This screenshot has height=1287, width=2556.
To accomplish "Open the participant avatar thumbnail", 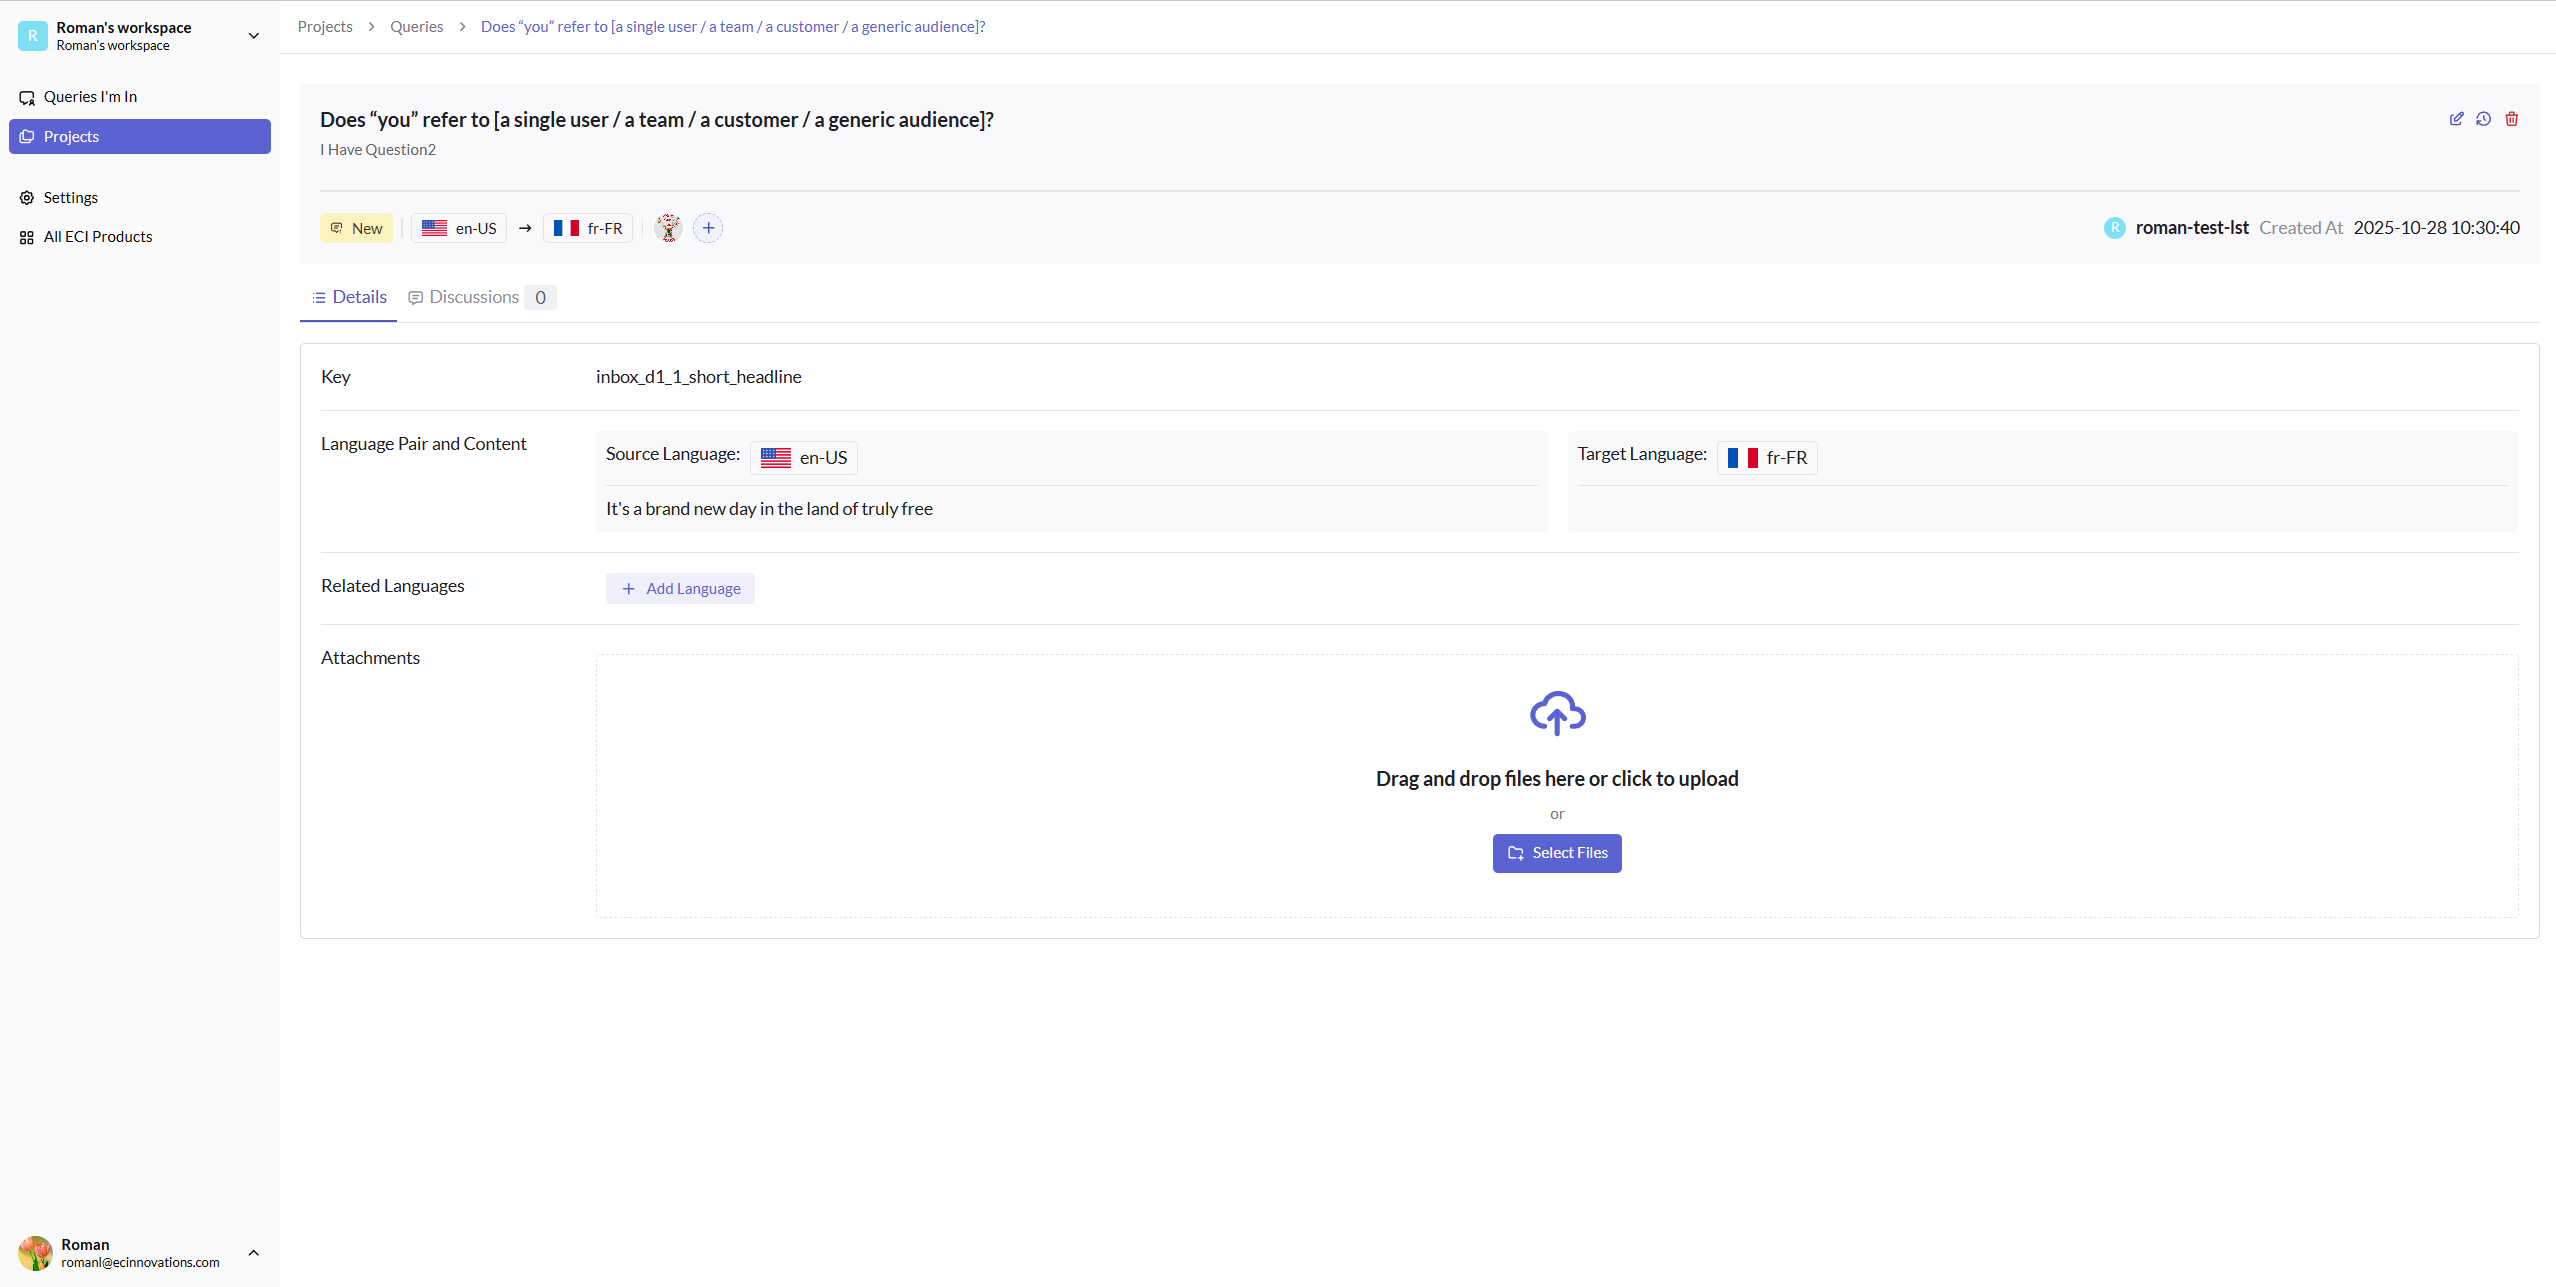I will pyautogui.click(x=669, y=227).
